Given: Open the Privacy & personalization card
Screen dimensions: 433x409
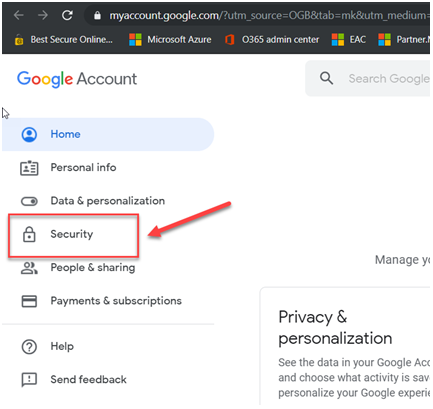Looking at the screenshot, I should [x=345, y=347].
